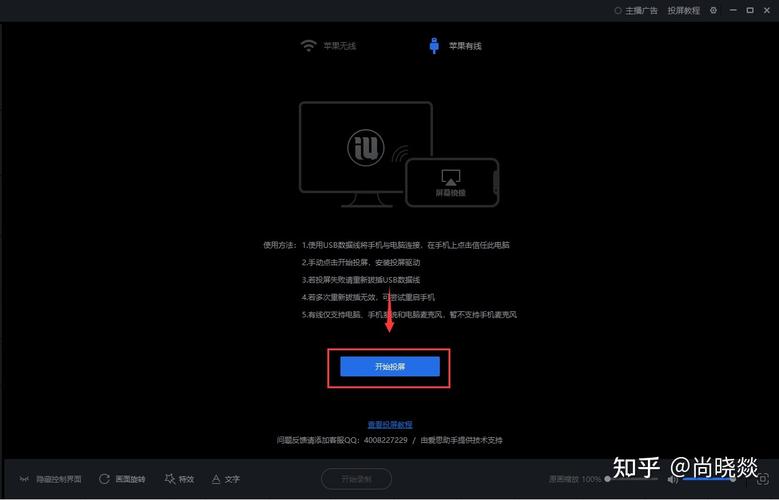Screen dimensions: 779x500
Task: Open the 文字 text tool
Action: tap(226, 479)
